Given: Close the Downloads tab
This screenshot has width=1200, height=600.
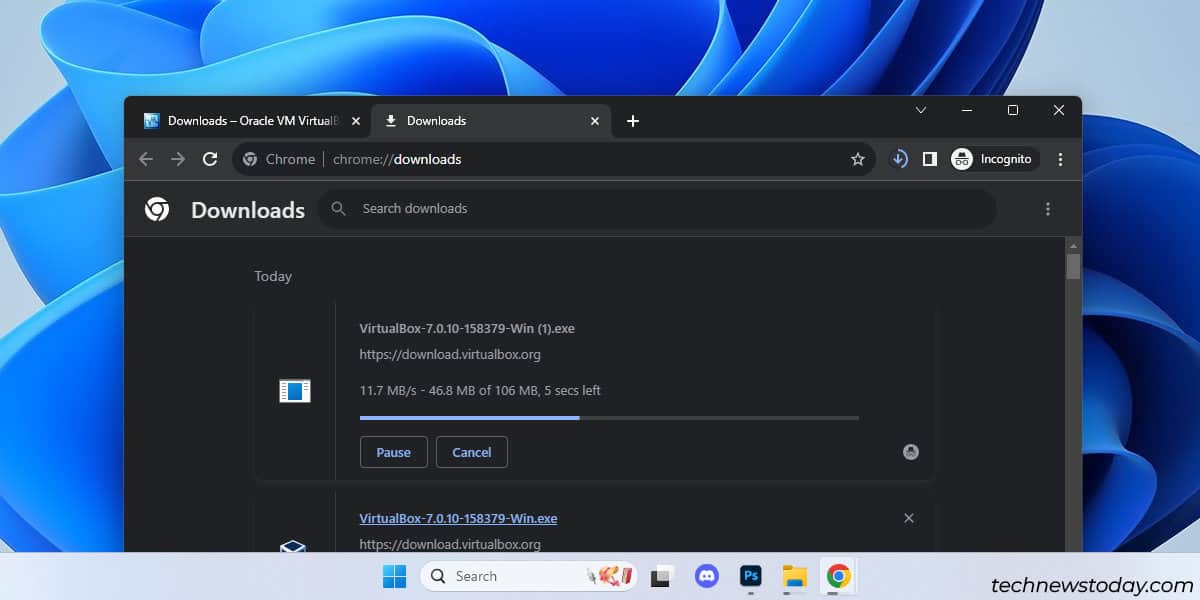Looking at the screenshot, I should [595, 121].
